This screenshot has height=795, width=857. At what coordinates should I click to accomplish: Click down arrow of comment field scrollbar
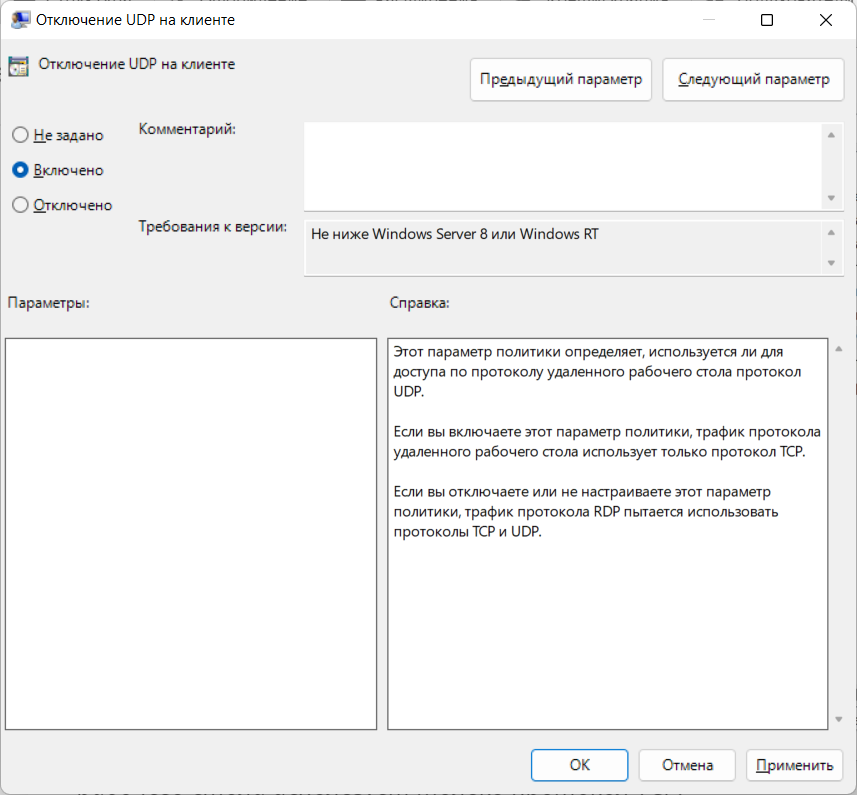[831, 198]
